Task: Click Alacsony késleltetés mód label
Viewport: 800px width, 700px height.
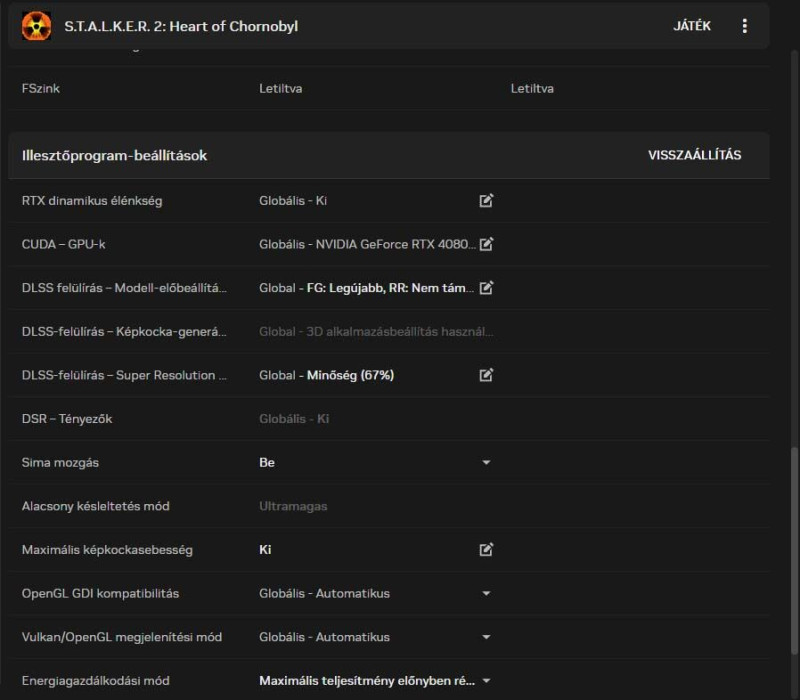Action: coord(95,506)
